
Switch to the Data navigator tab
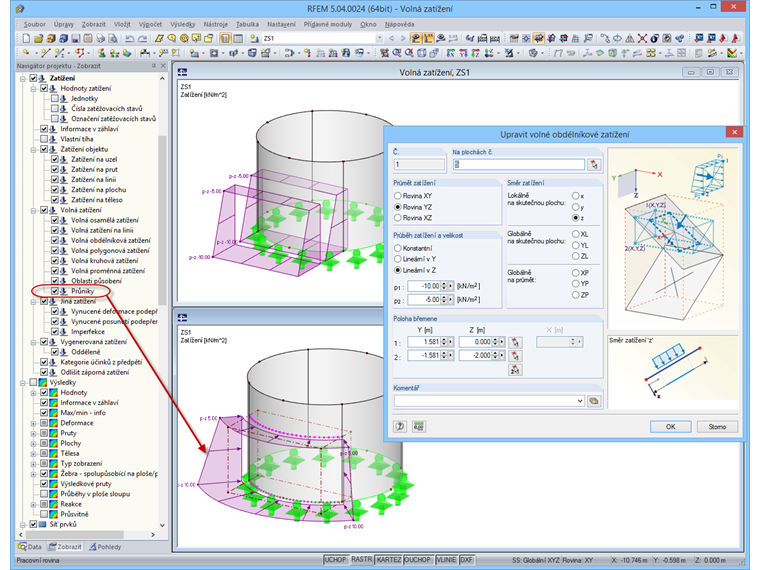pyautogui.click(x=30, y=547)
